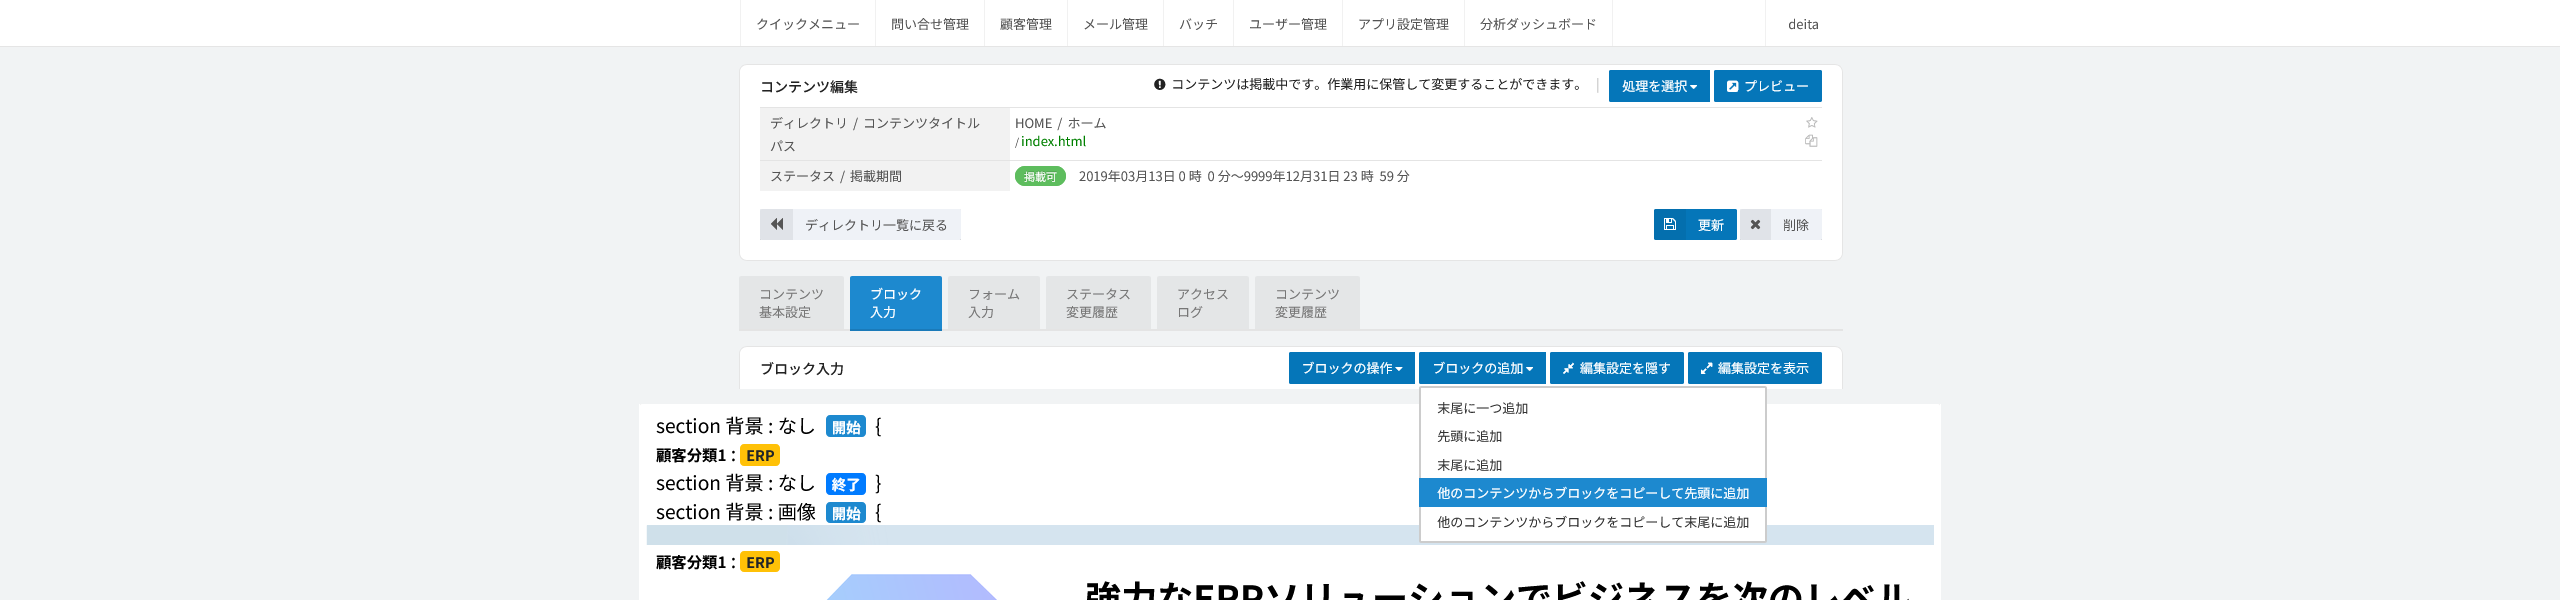Viewport: 2560px width, 600px height.
Task: Click 編集設定を表示 button
Action: [x=1755, y=368]
